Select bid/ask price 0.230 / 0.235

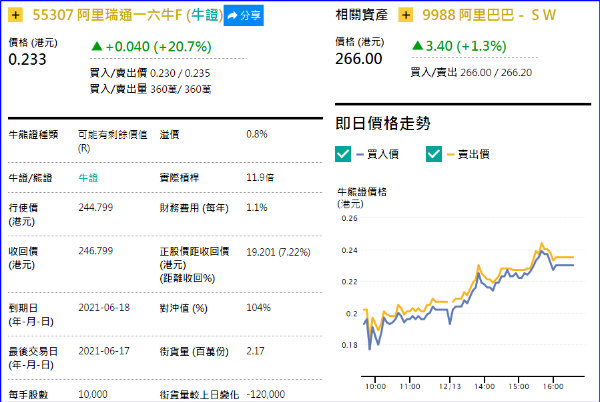pos(180,73)
